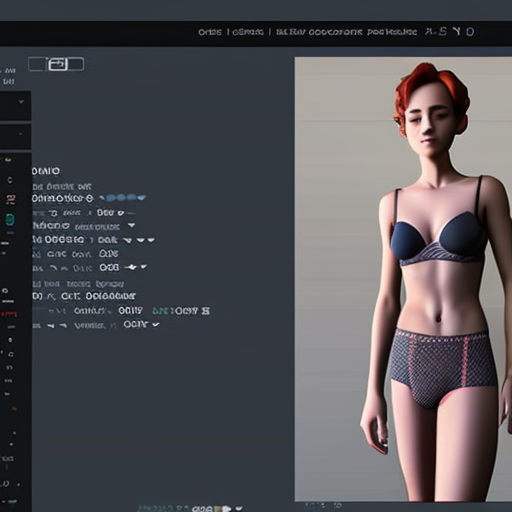Toggle the checkmark on the last settings row
The height and width of the screenshot is (512, 512).
point(156,324)
